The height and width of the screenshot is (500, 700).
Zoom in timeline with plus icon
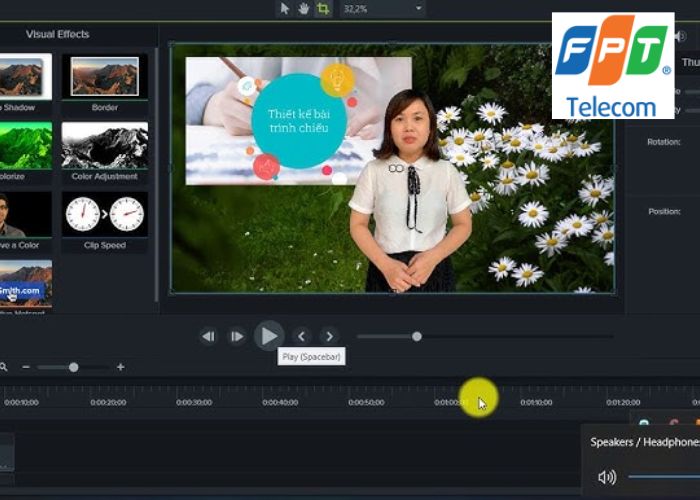pos(120,367)
